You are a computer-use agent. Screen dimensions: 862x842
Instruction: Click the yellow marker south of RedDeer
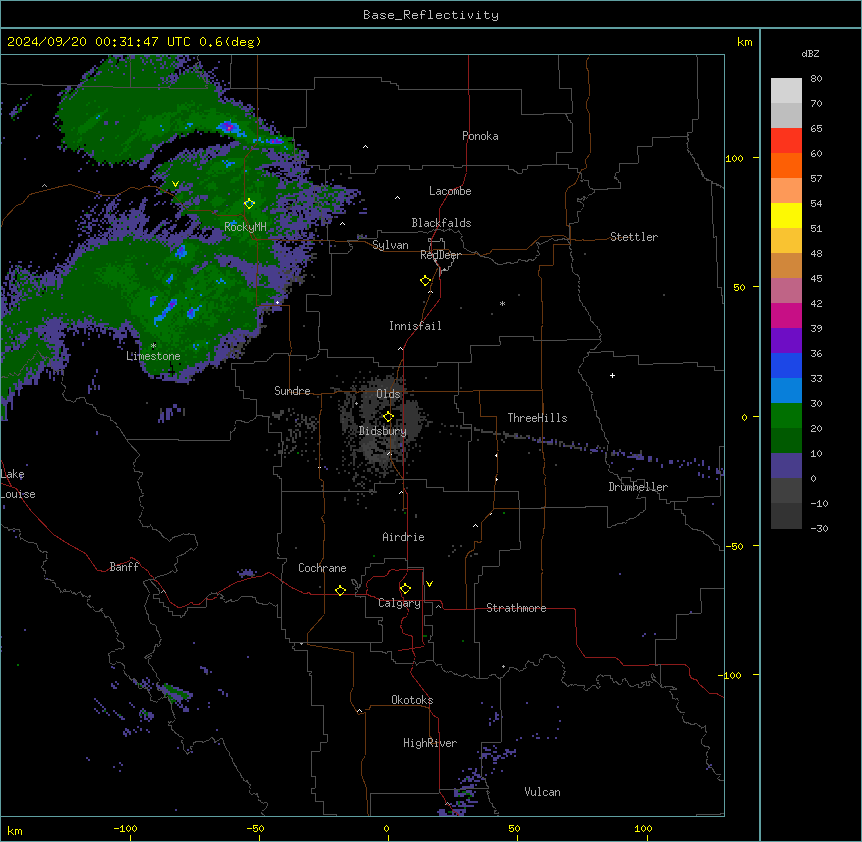coord(425,280)
